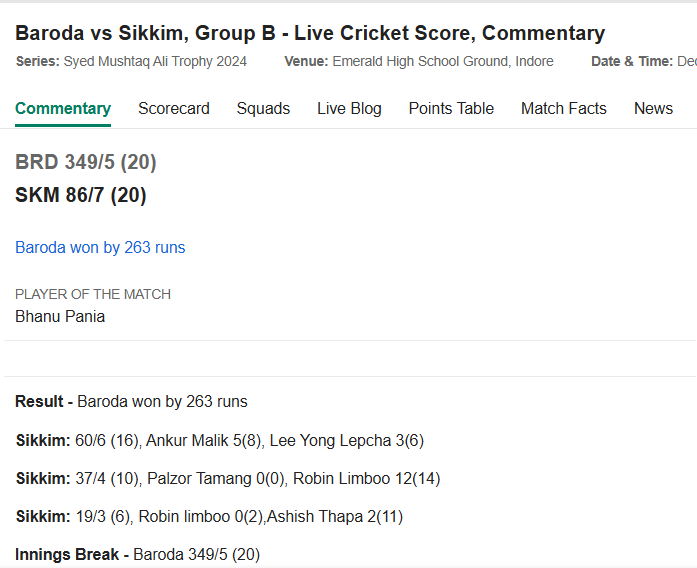The width and height of the screenshot is (697, 568).
Task: Click the page title Baroda vs Sikkim
Action: (310, 33)
